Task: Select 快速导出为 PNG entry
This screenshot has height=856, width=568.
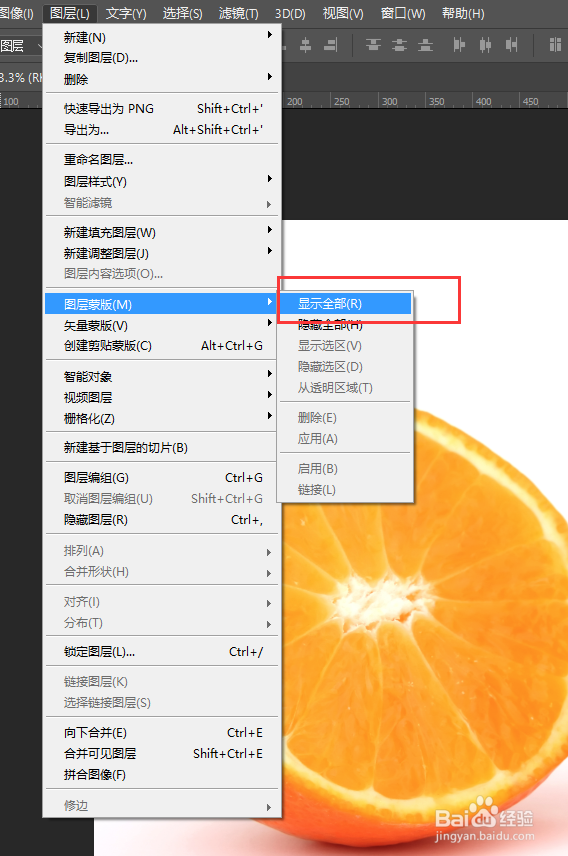Action: (162, 109)
